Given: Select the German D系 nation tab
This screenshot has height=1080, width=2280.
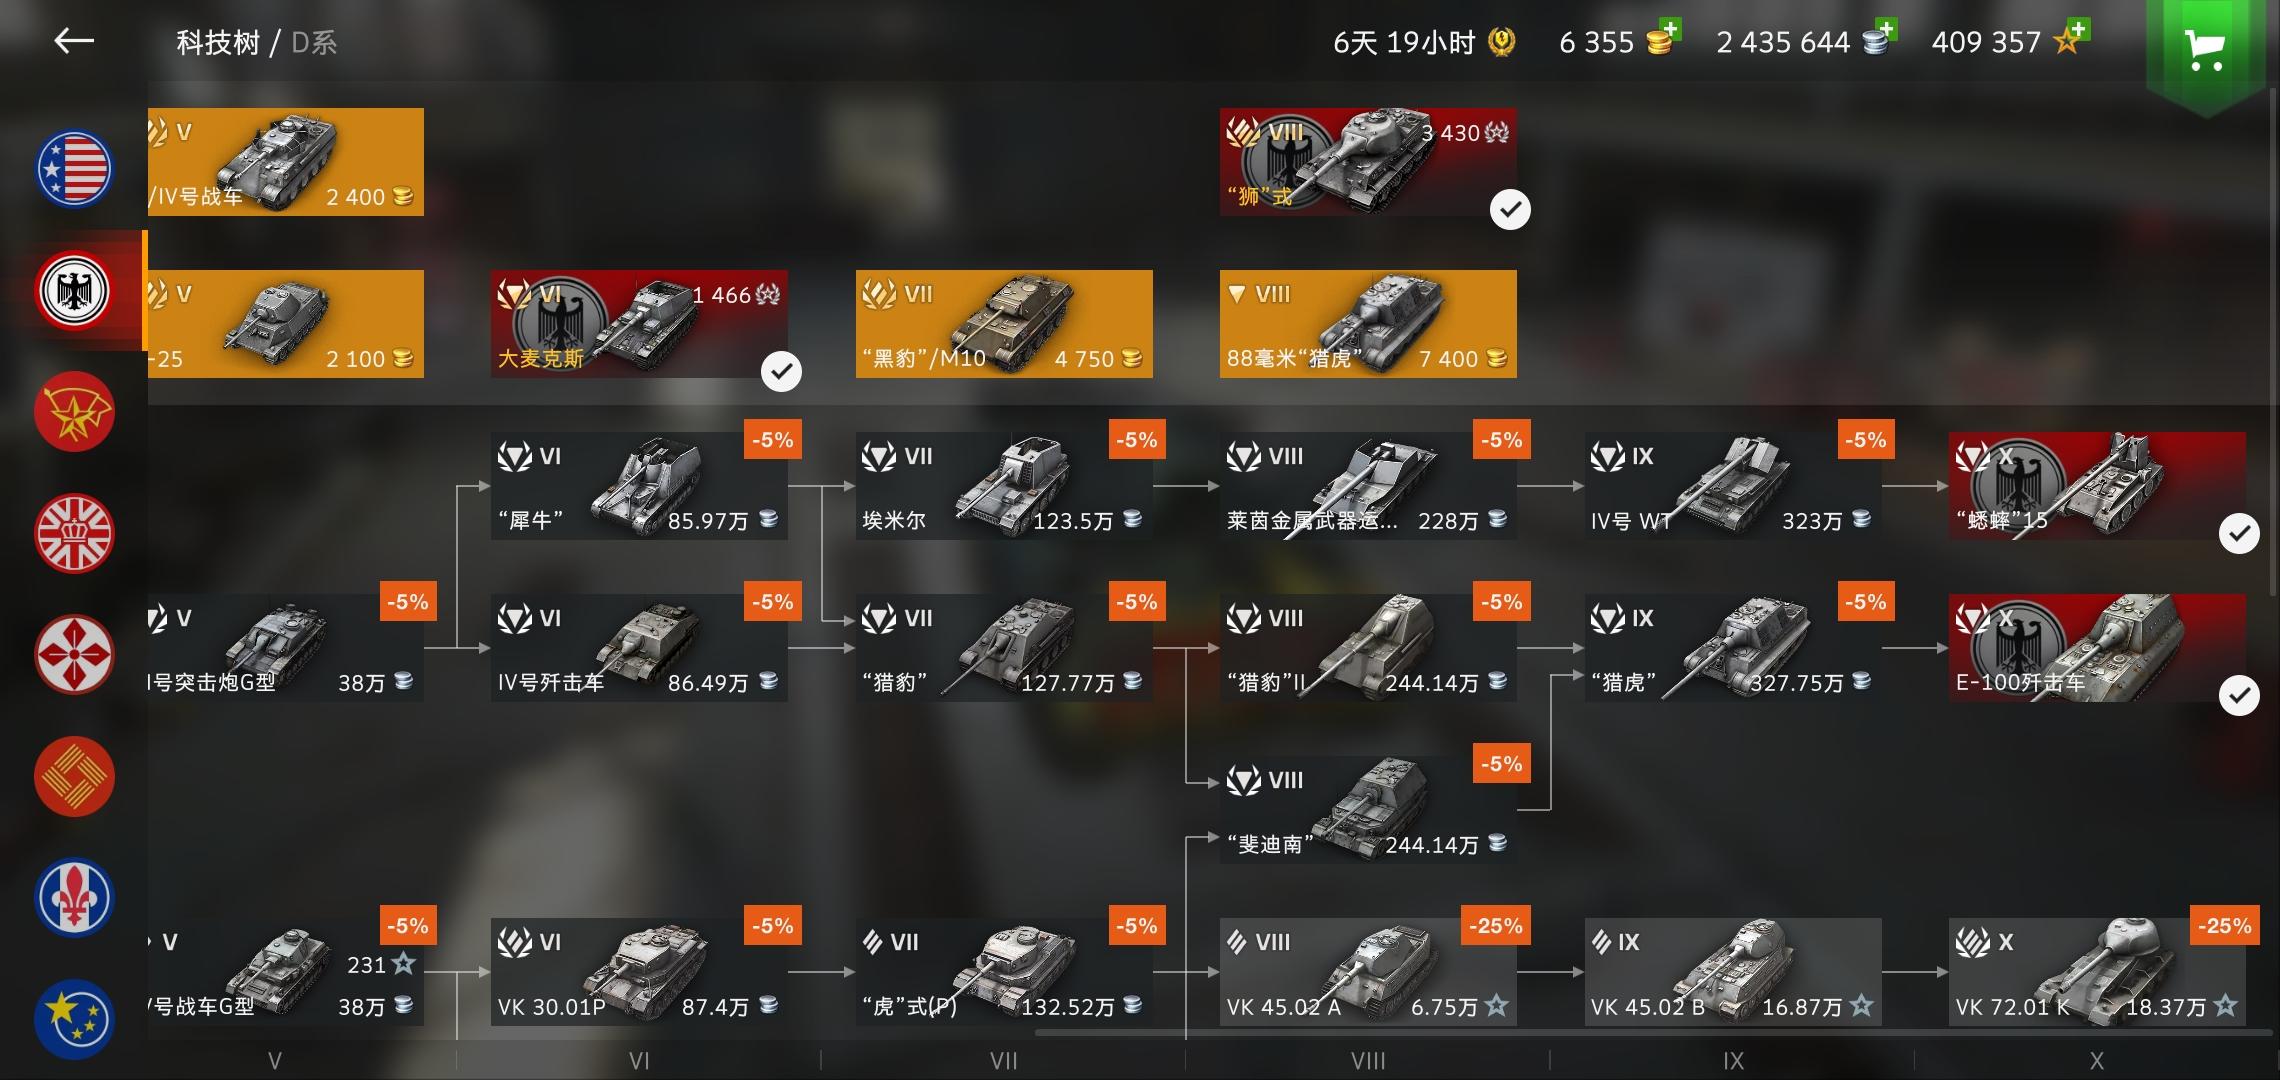Looking at the screenshot, I should (x=74, y=291).
